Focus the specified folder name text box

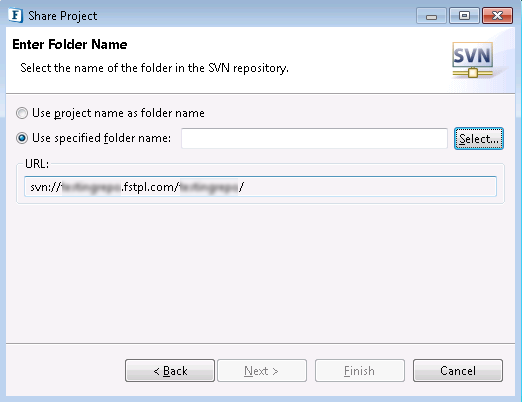[314, 138]
